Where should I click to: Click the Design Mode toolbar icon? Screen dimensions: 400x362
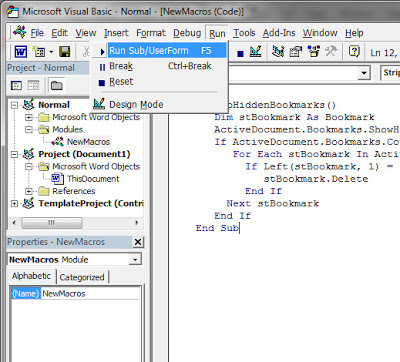(256, 52)
